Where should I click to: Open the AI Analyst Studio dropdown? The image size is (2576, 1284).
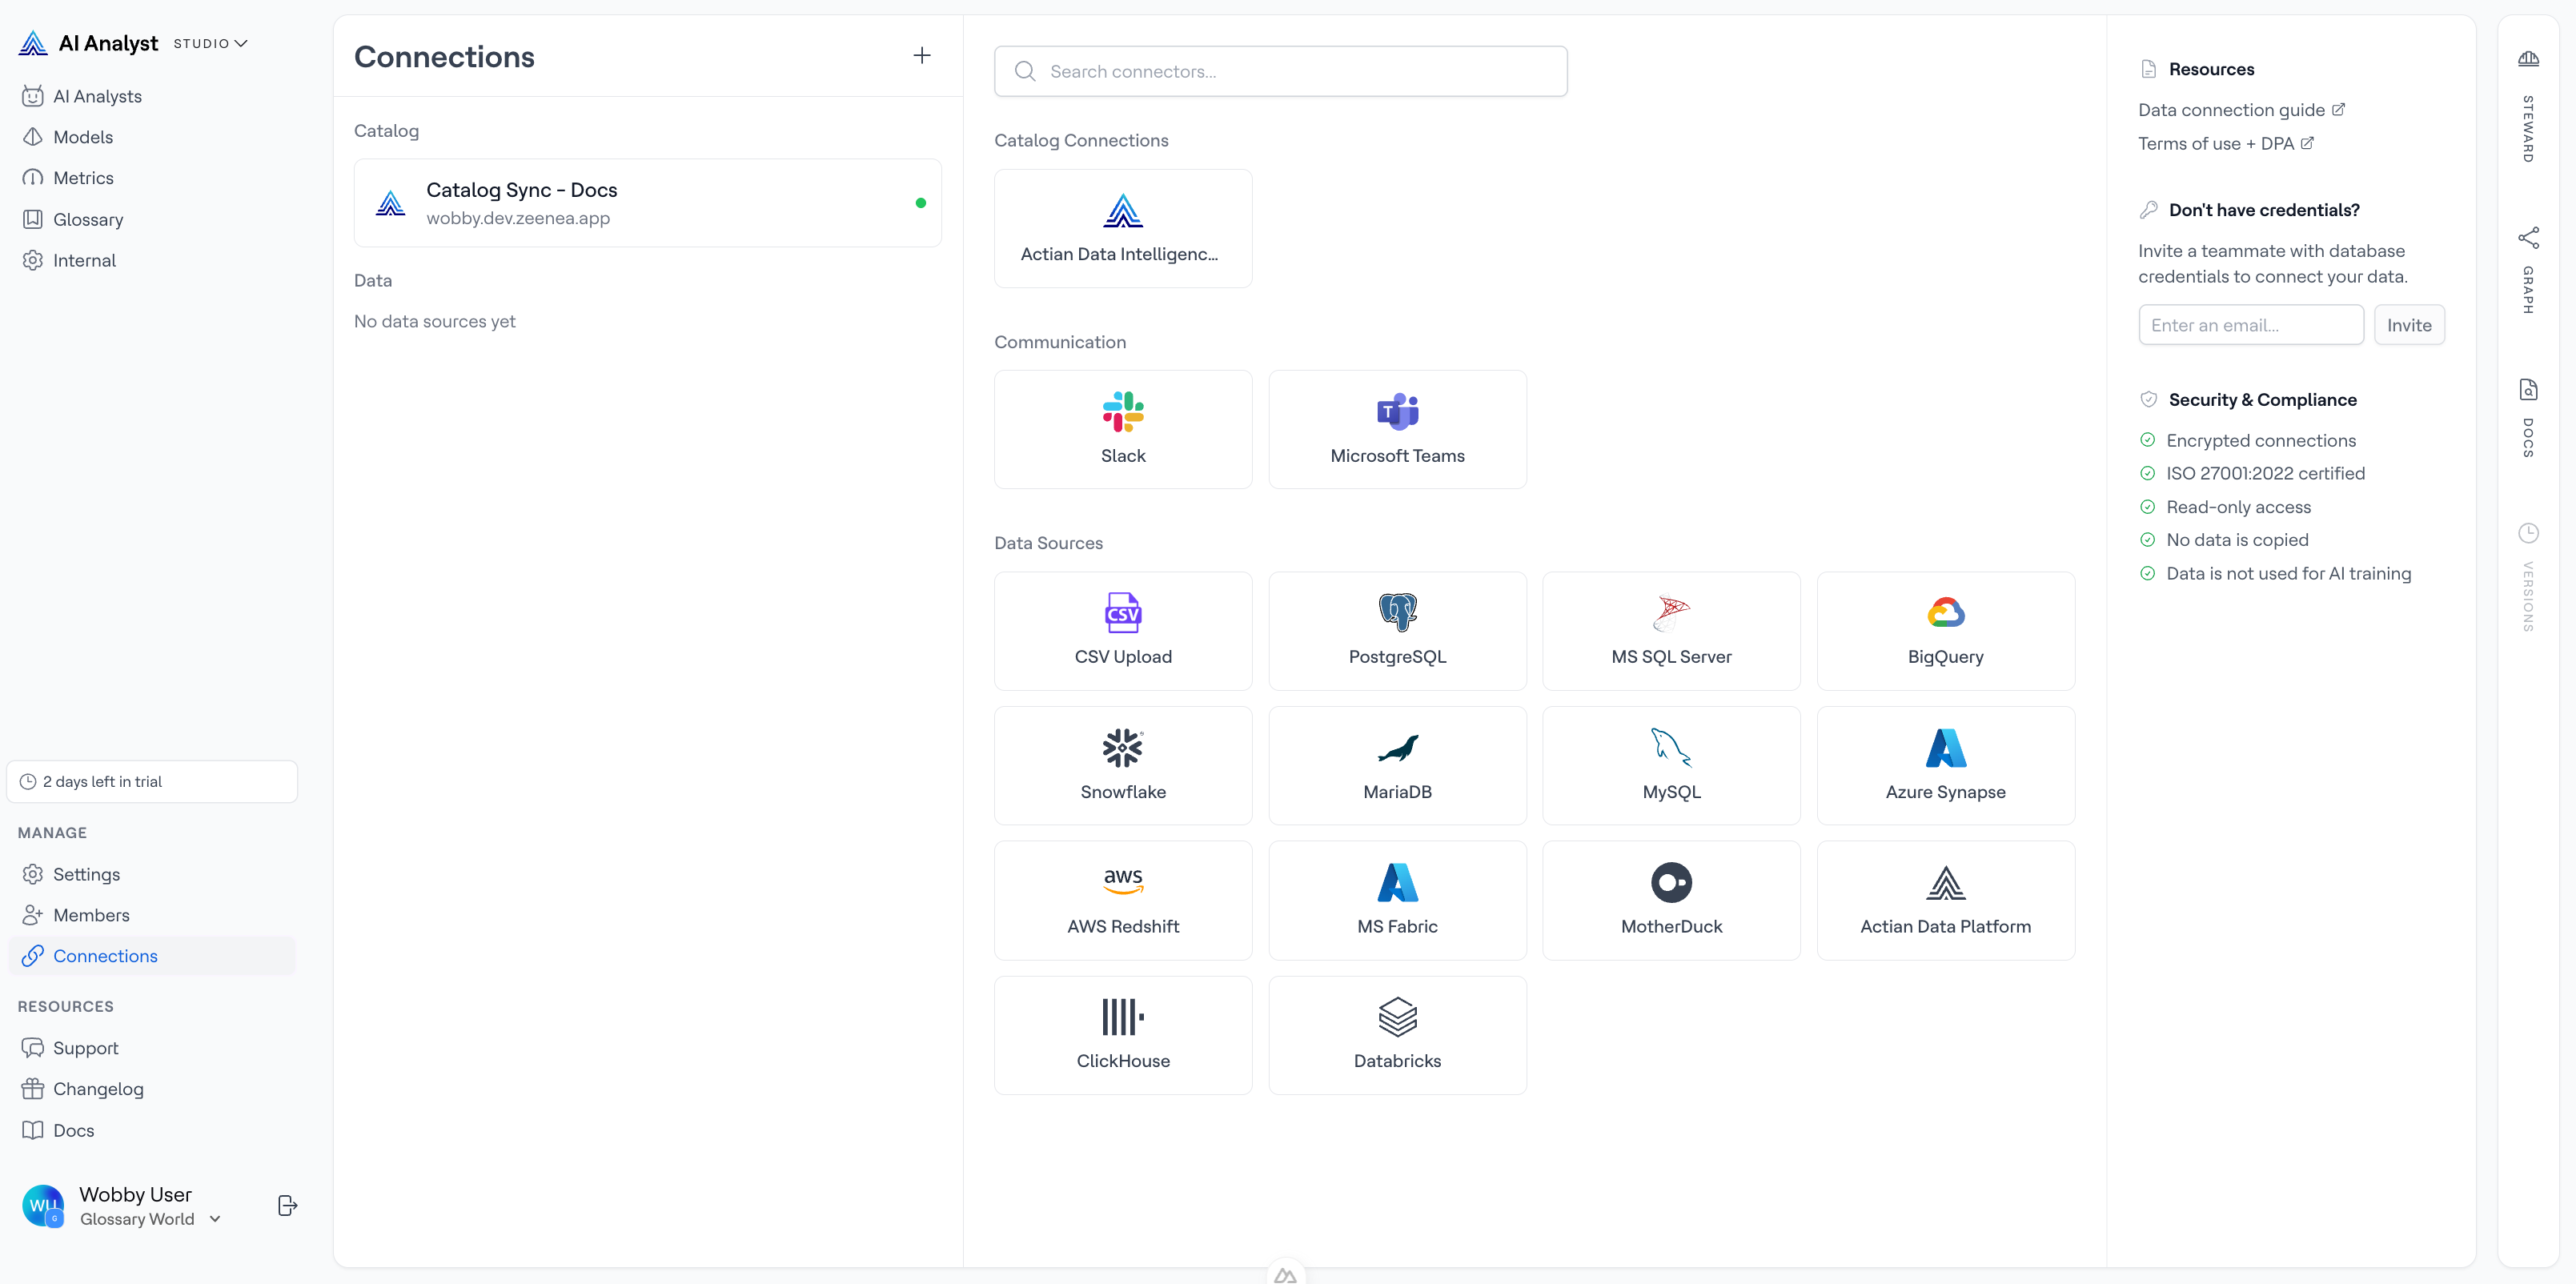tap(210, 43)
